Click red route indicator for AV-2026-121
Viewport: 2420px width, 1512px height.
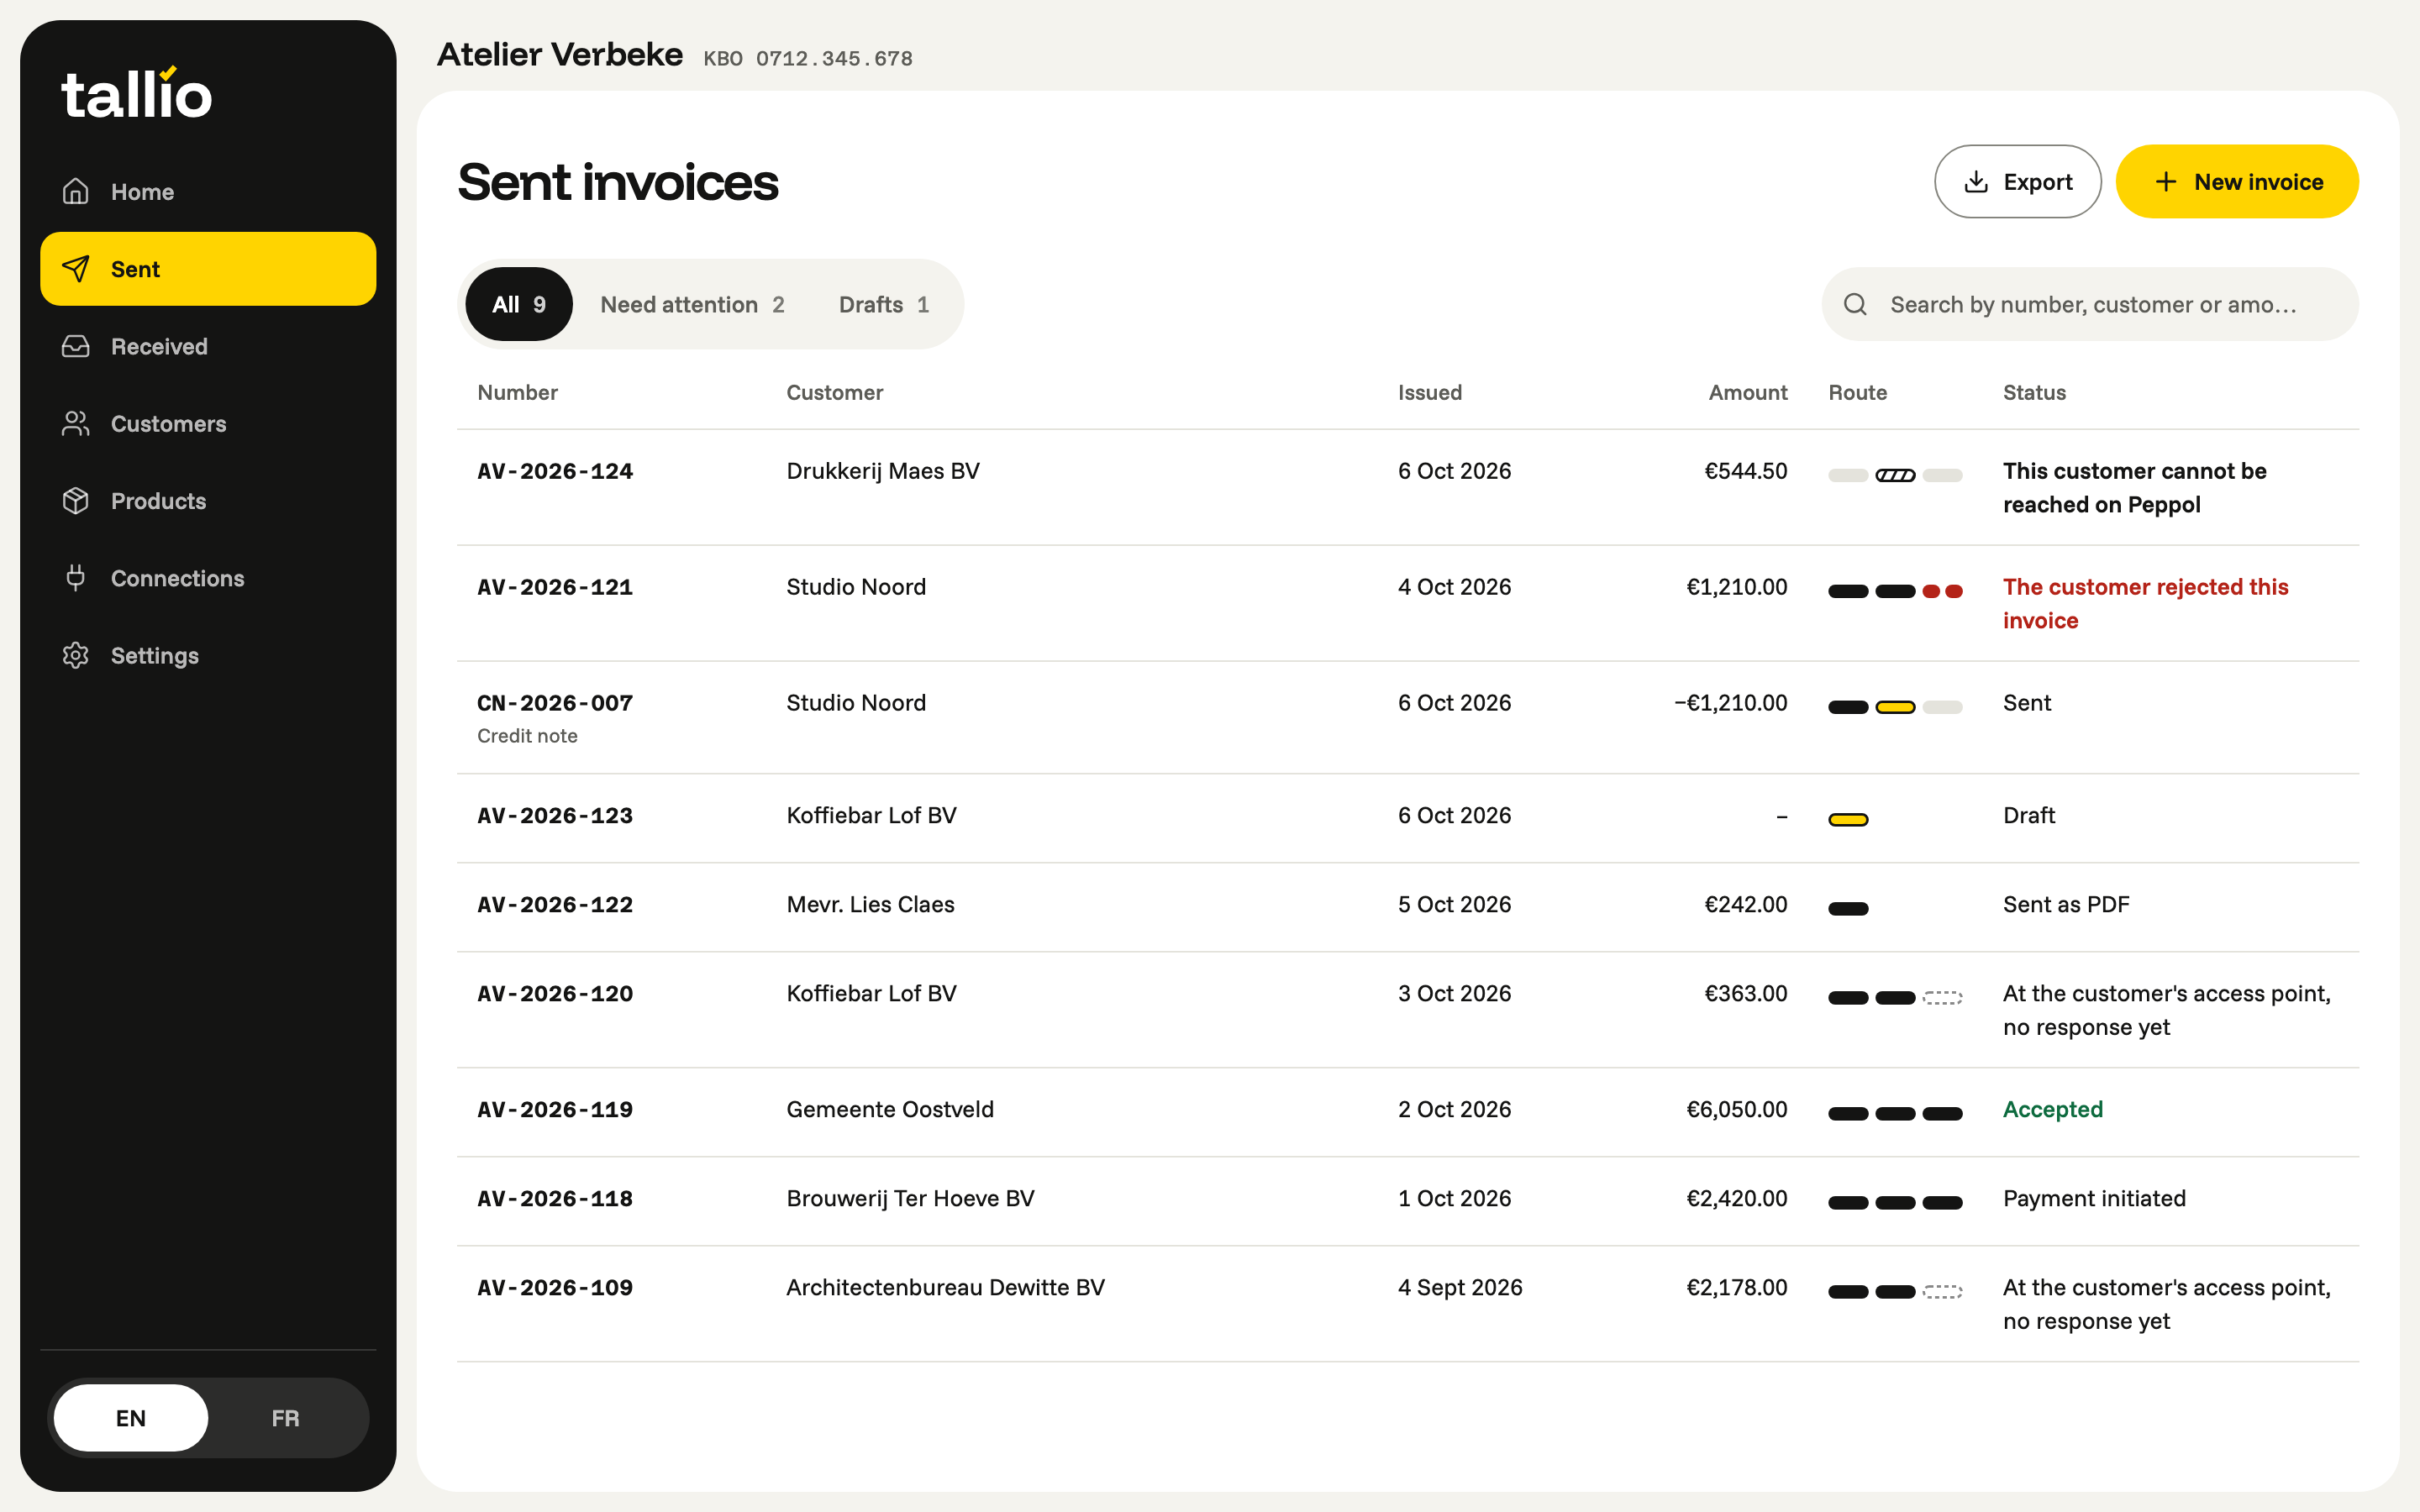pos(1942,591)
